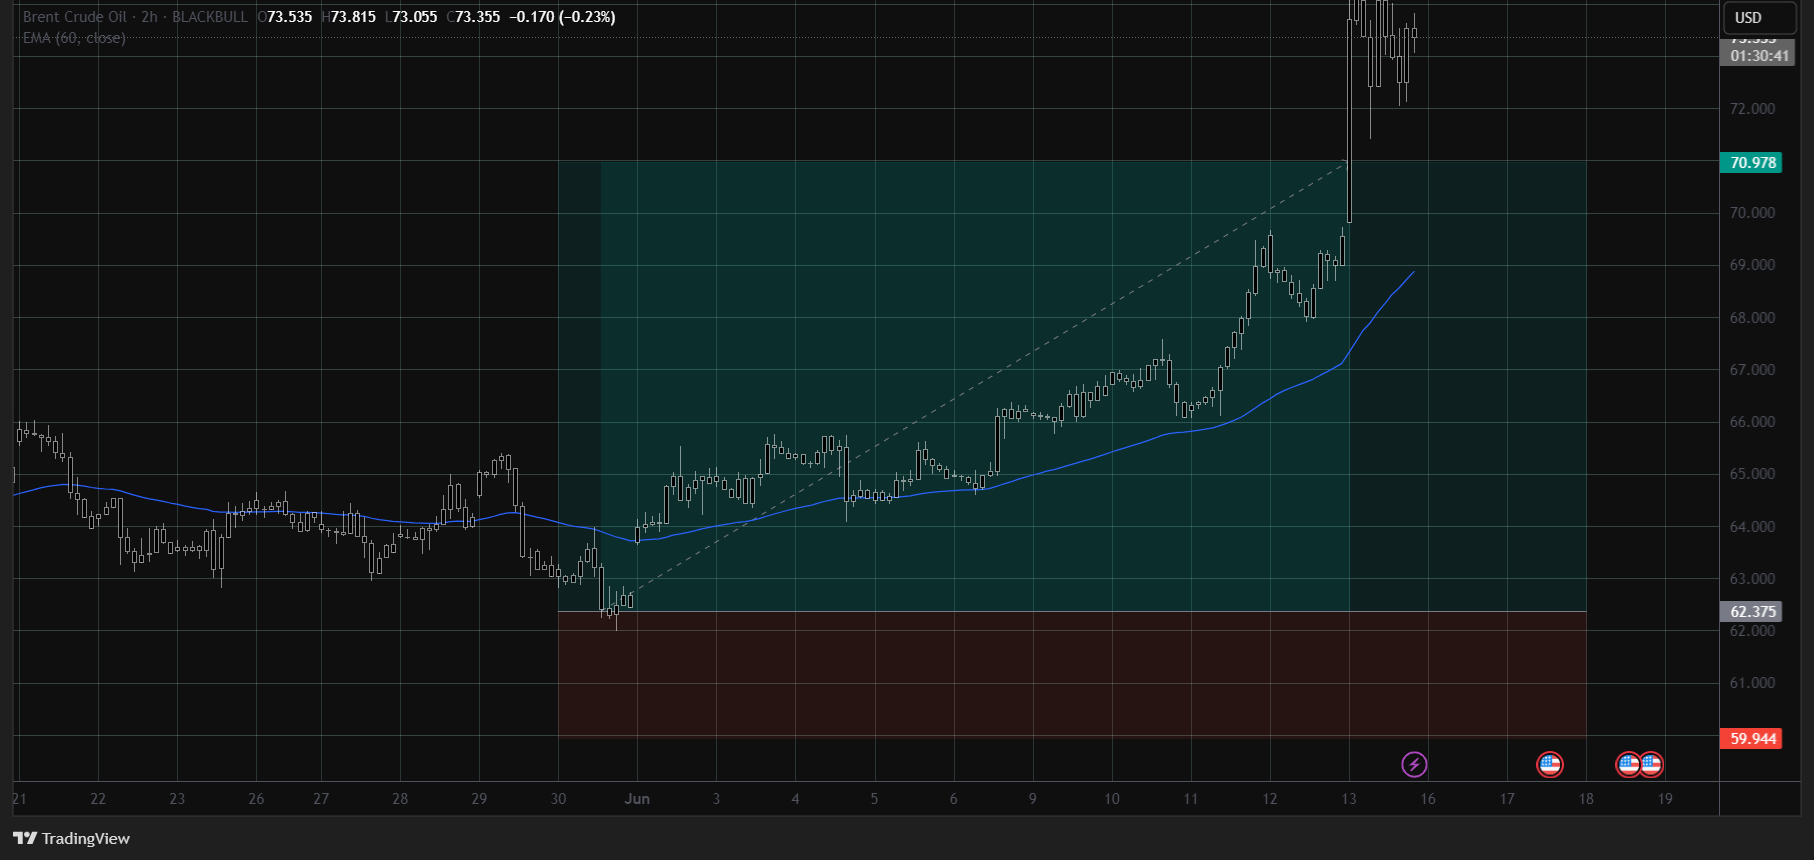Click the Brent Crude Oil symbol title
1814x860 pixels.
(75, 17)
